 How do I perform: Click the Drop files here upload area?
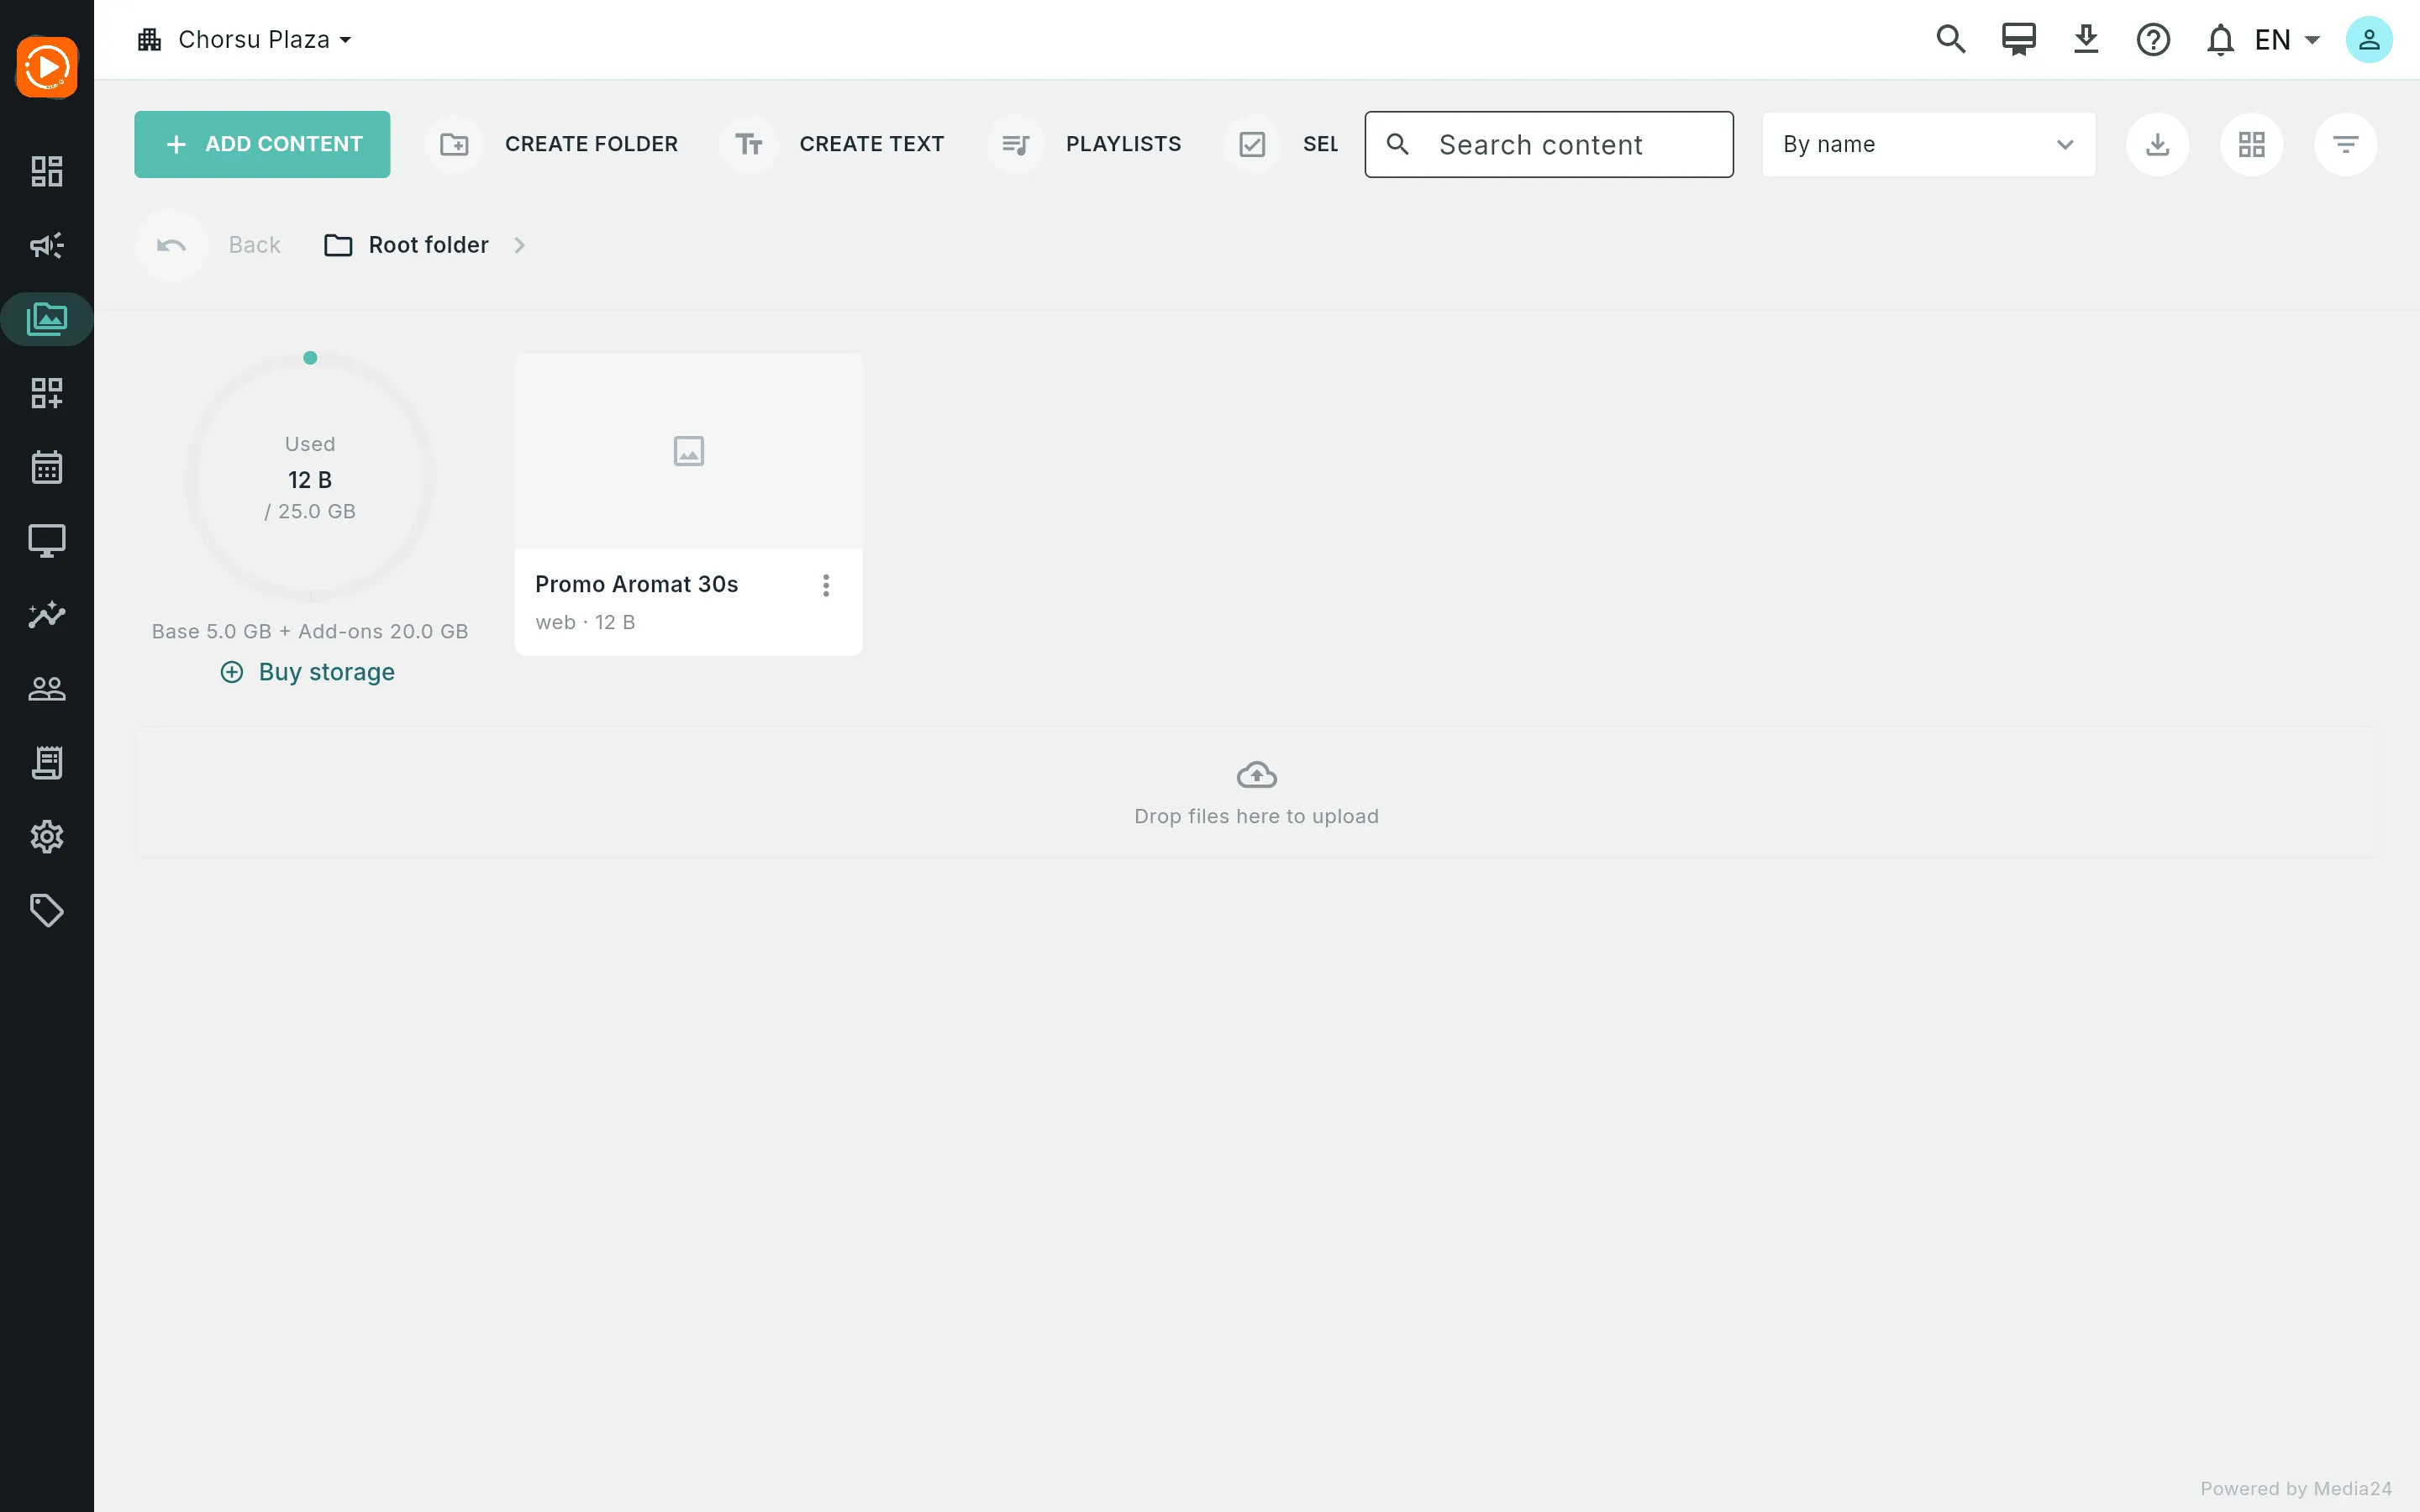point(1256,792)
